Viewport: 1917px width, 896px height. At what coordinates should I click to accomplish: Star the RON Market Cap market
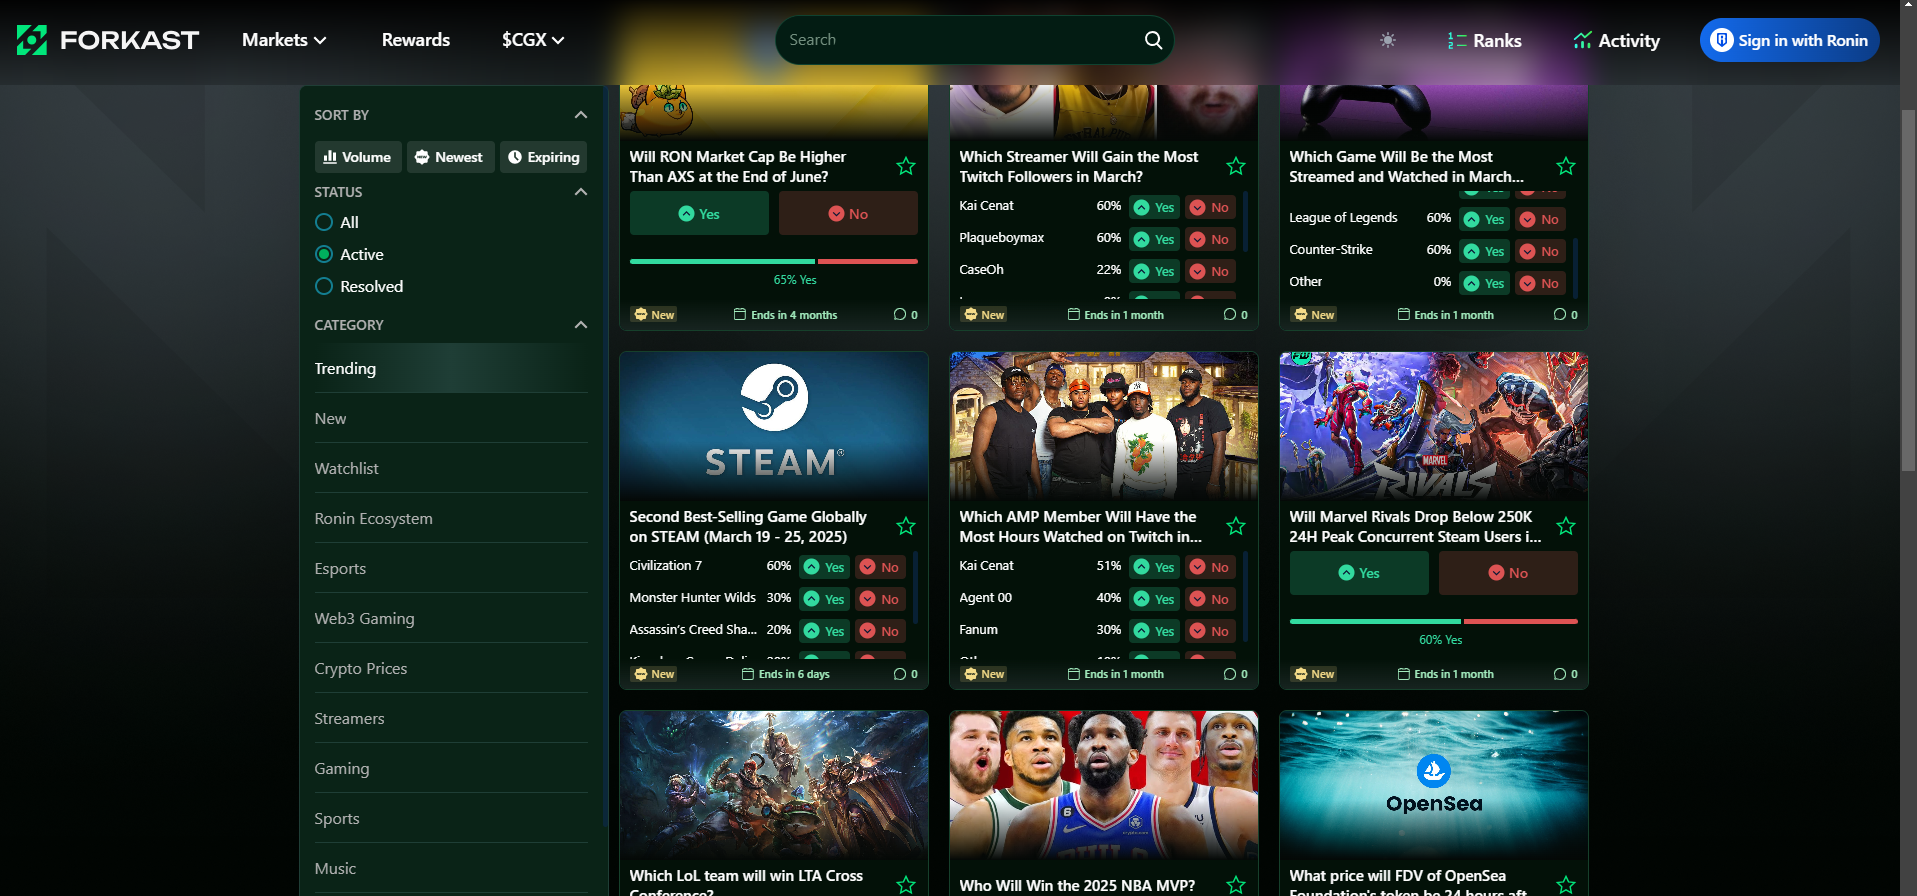(906, 166)
